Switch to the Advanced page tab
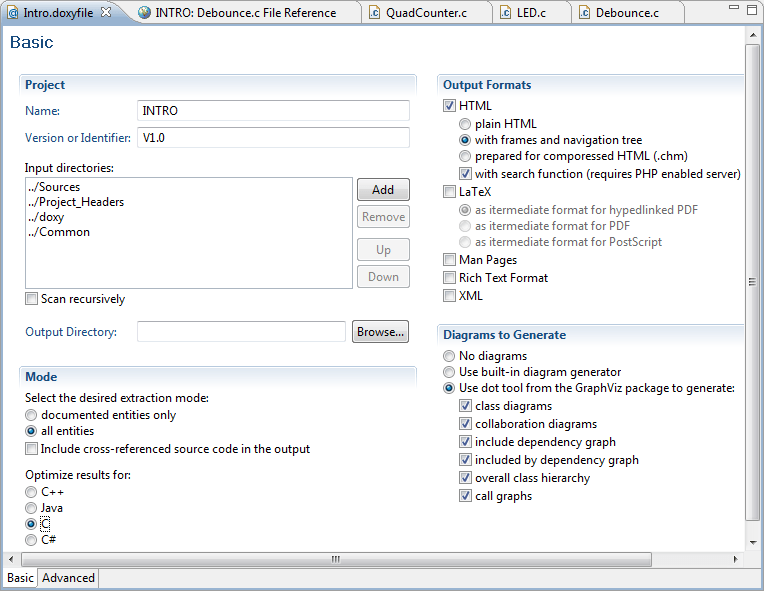Viewport: 764px width, 591px height. 68,578
